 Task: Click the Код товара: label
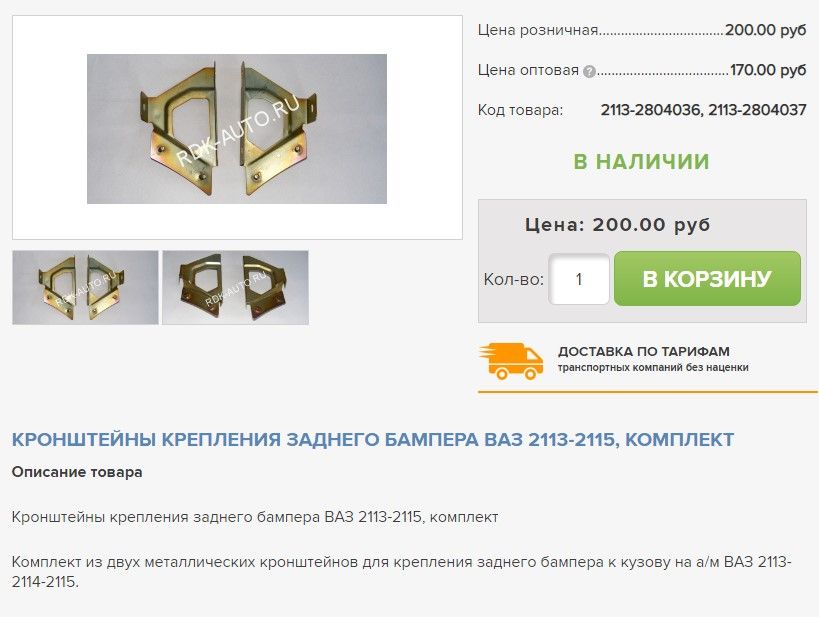tap(520, 110)
